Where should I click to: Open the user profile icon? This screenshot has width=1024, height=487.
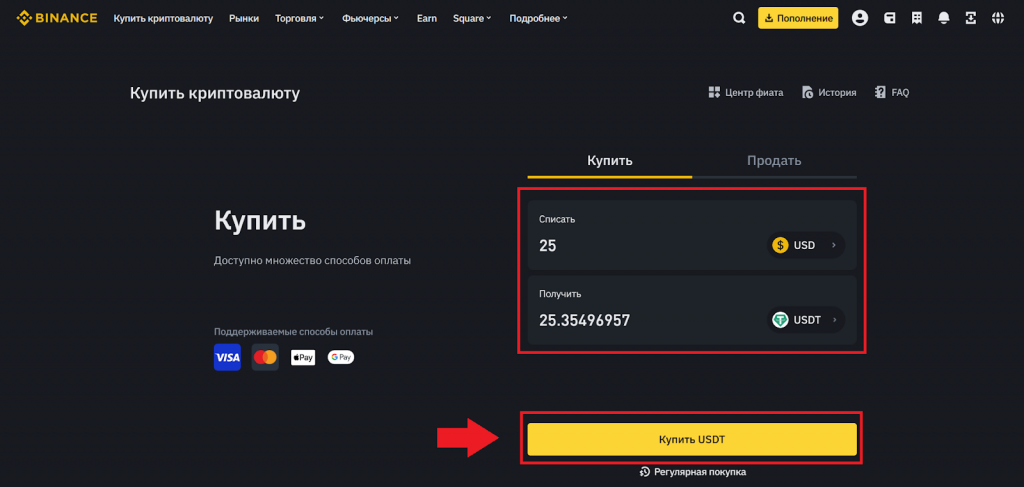click(x=860, y=18)
